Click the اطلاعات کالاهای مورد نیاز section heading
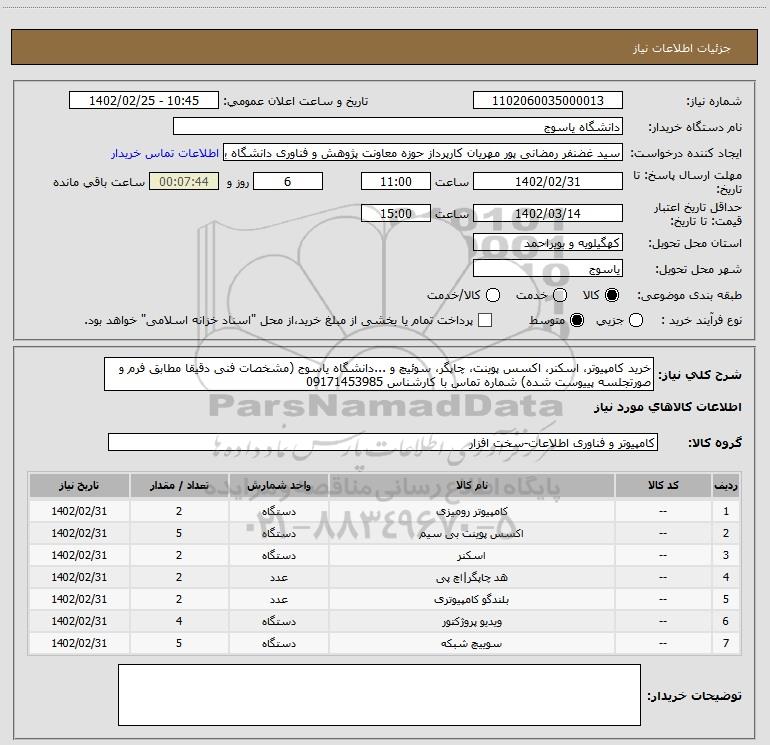 [668, 407]
